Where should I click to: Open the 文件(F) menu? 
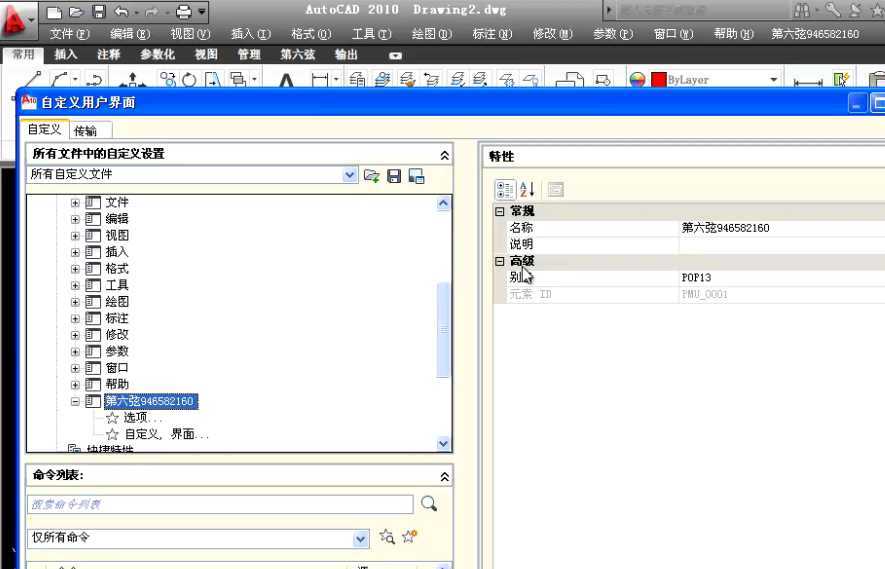[69, 34]
